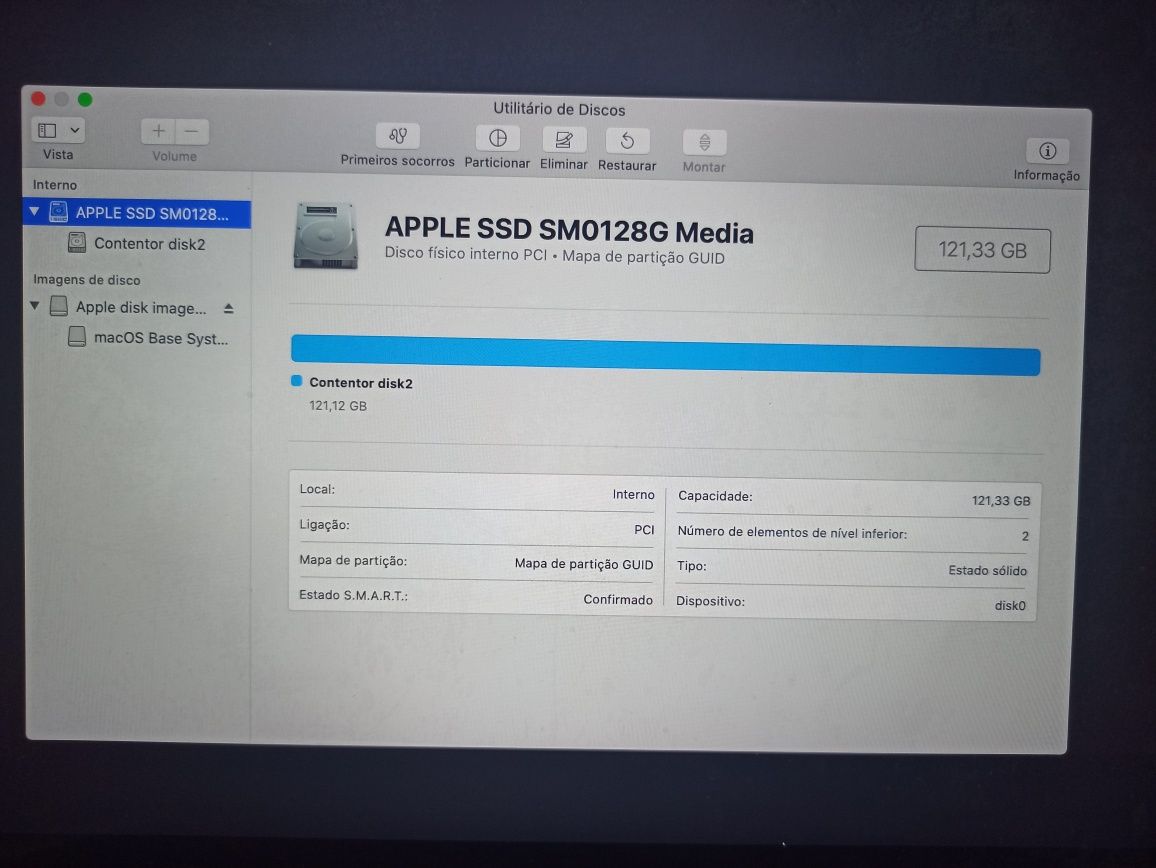Screen dimensions: 1156x868
Task: Click the Mapa de partição GUID value
Action: (584, 564)
